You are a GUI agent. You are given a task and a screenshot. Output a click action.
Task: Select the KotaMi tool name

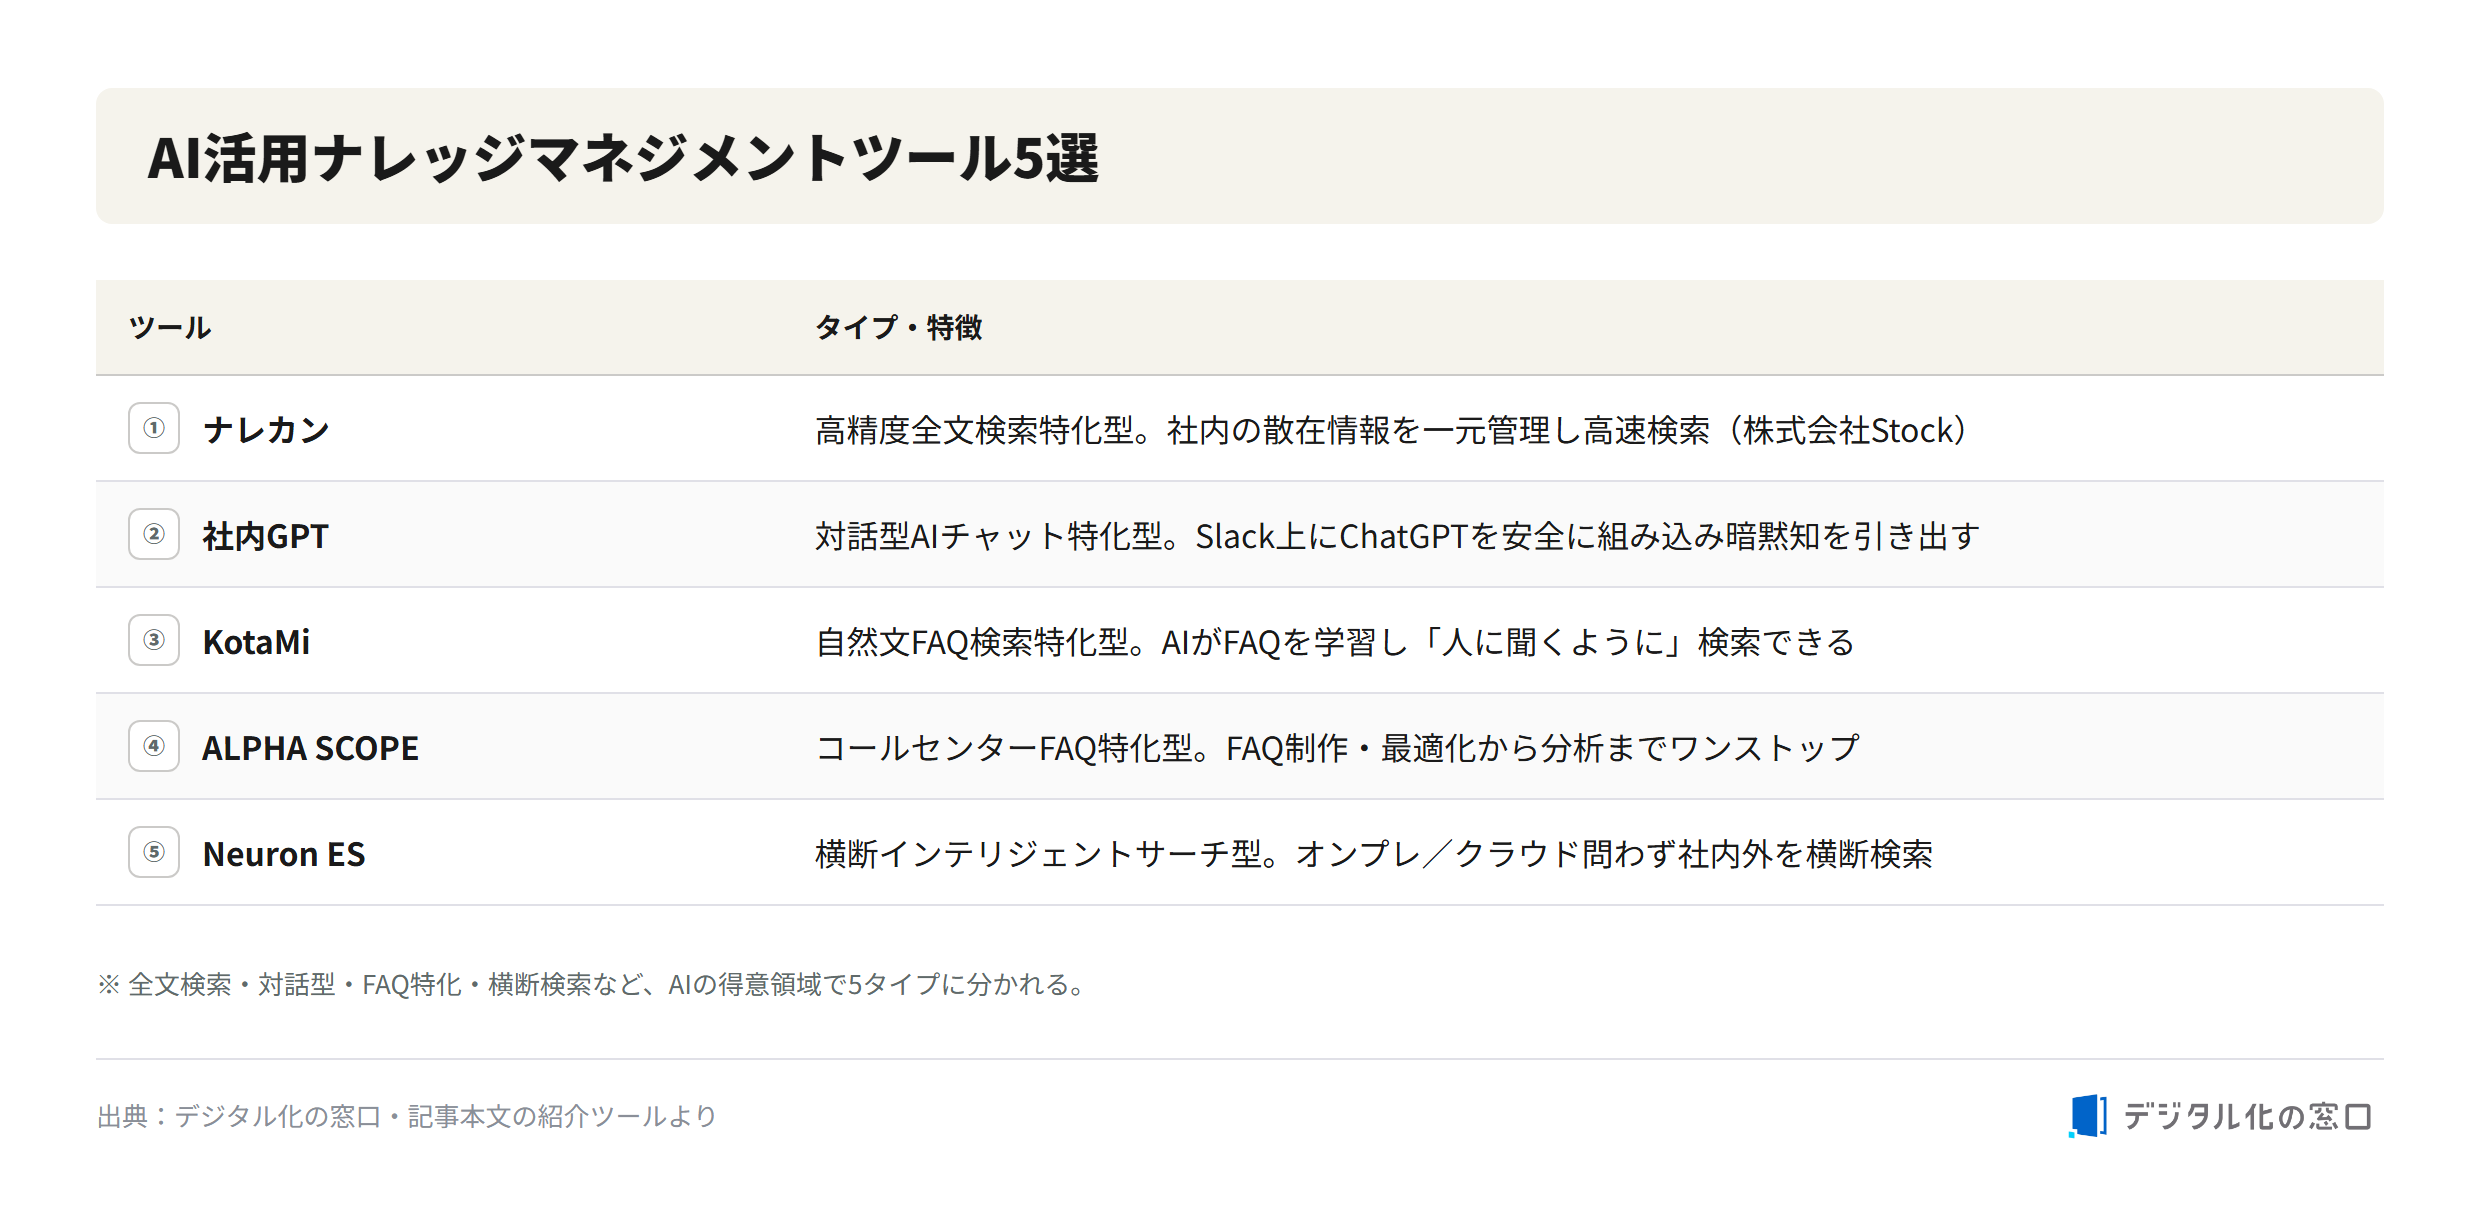256,642
